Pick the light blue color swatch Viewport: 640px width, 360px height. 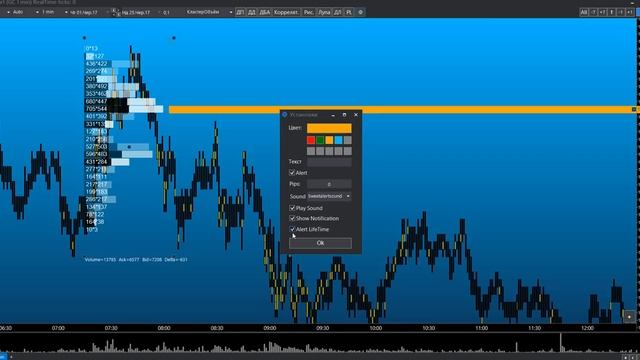[x=338, y=140]
